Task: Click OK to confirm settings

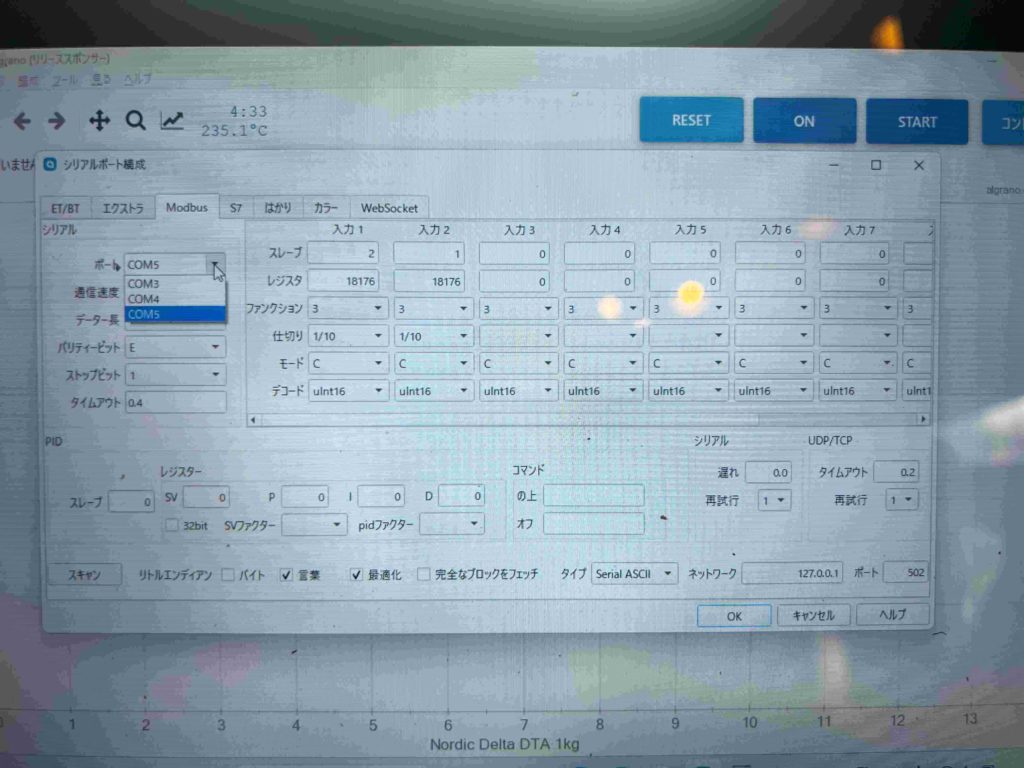Action: pyautogui.click(x=733, y=616)
